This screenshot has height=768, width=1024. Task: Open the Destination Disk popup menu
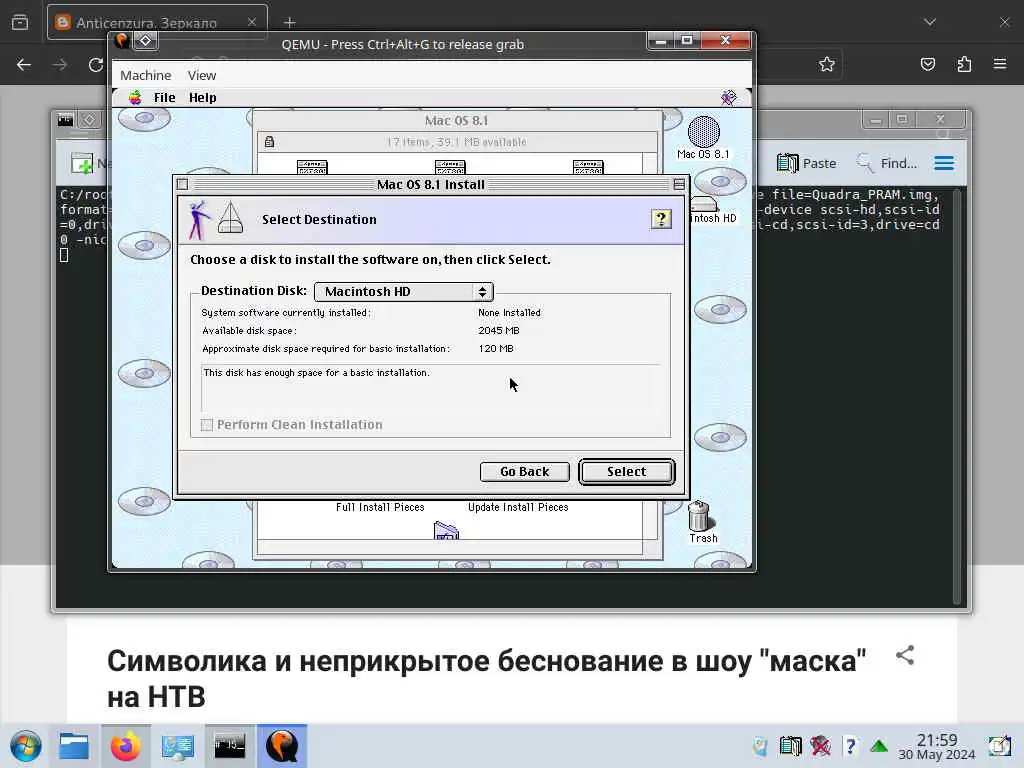(x=404, y=291)
